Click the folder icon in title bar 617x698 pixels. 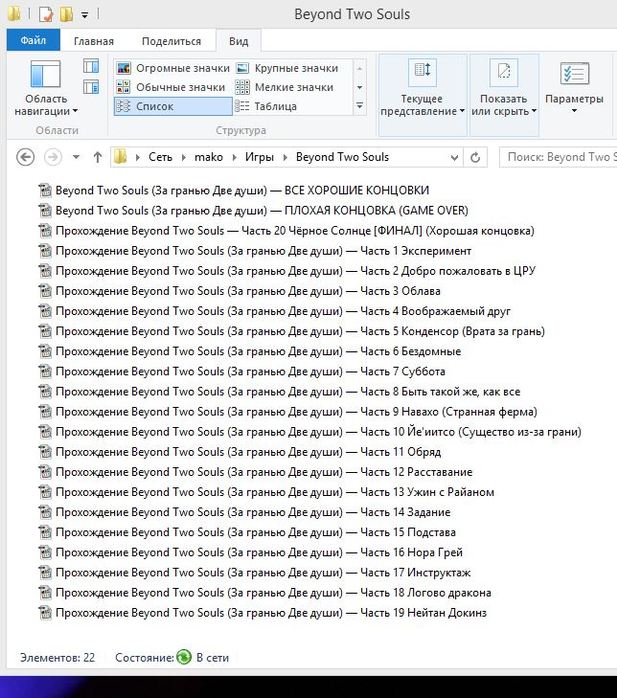click(x=14, y=14)
